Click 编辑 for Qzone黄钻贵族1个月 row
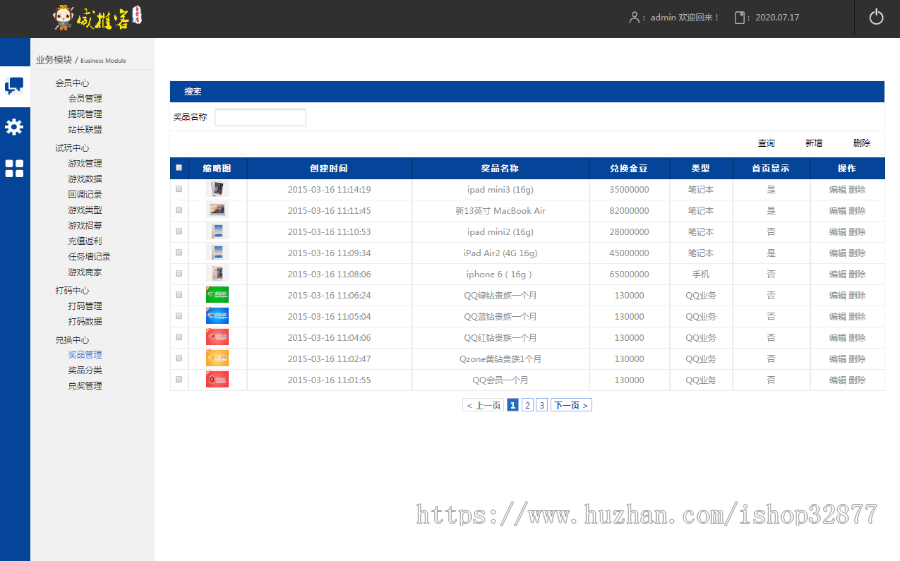The height and width of the screenshot is (561, 900). click(x=837, y=358)
